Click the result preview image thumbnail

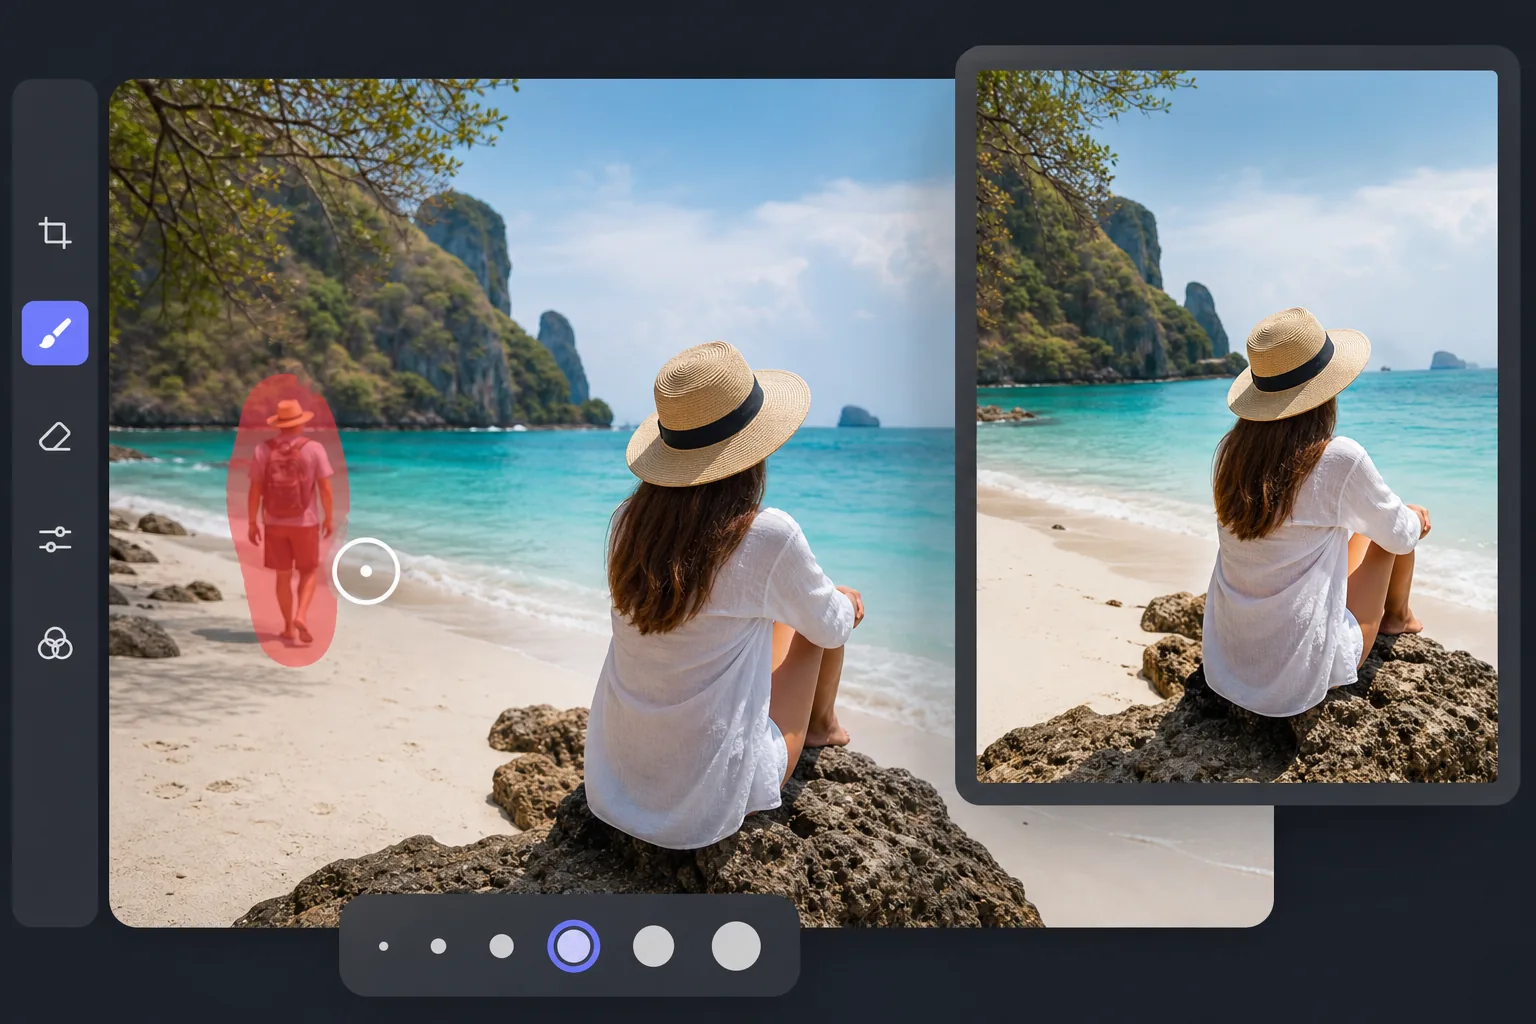(x=1237, y=426)
